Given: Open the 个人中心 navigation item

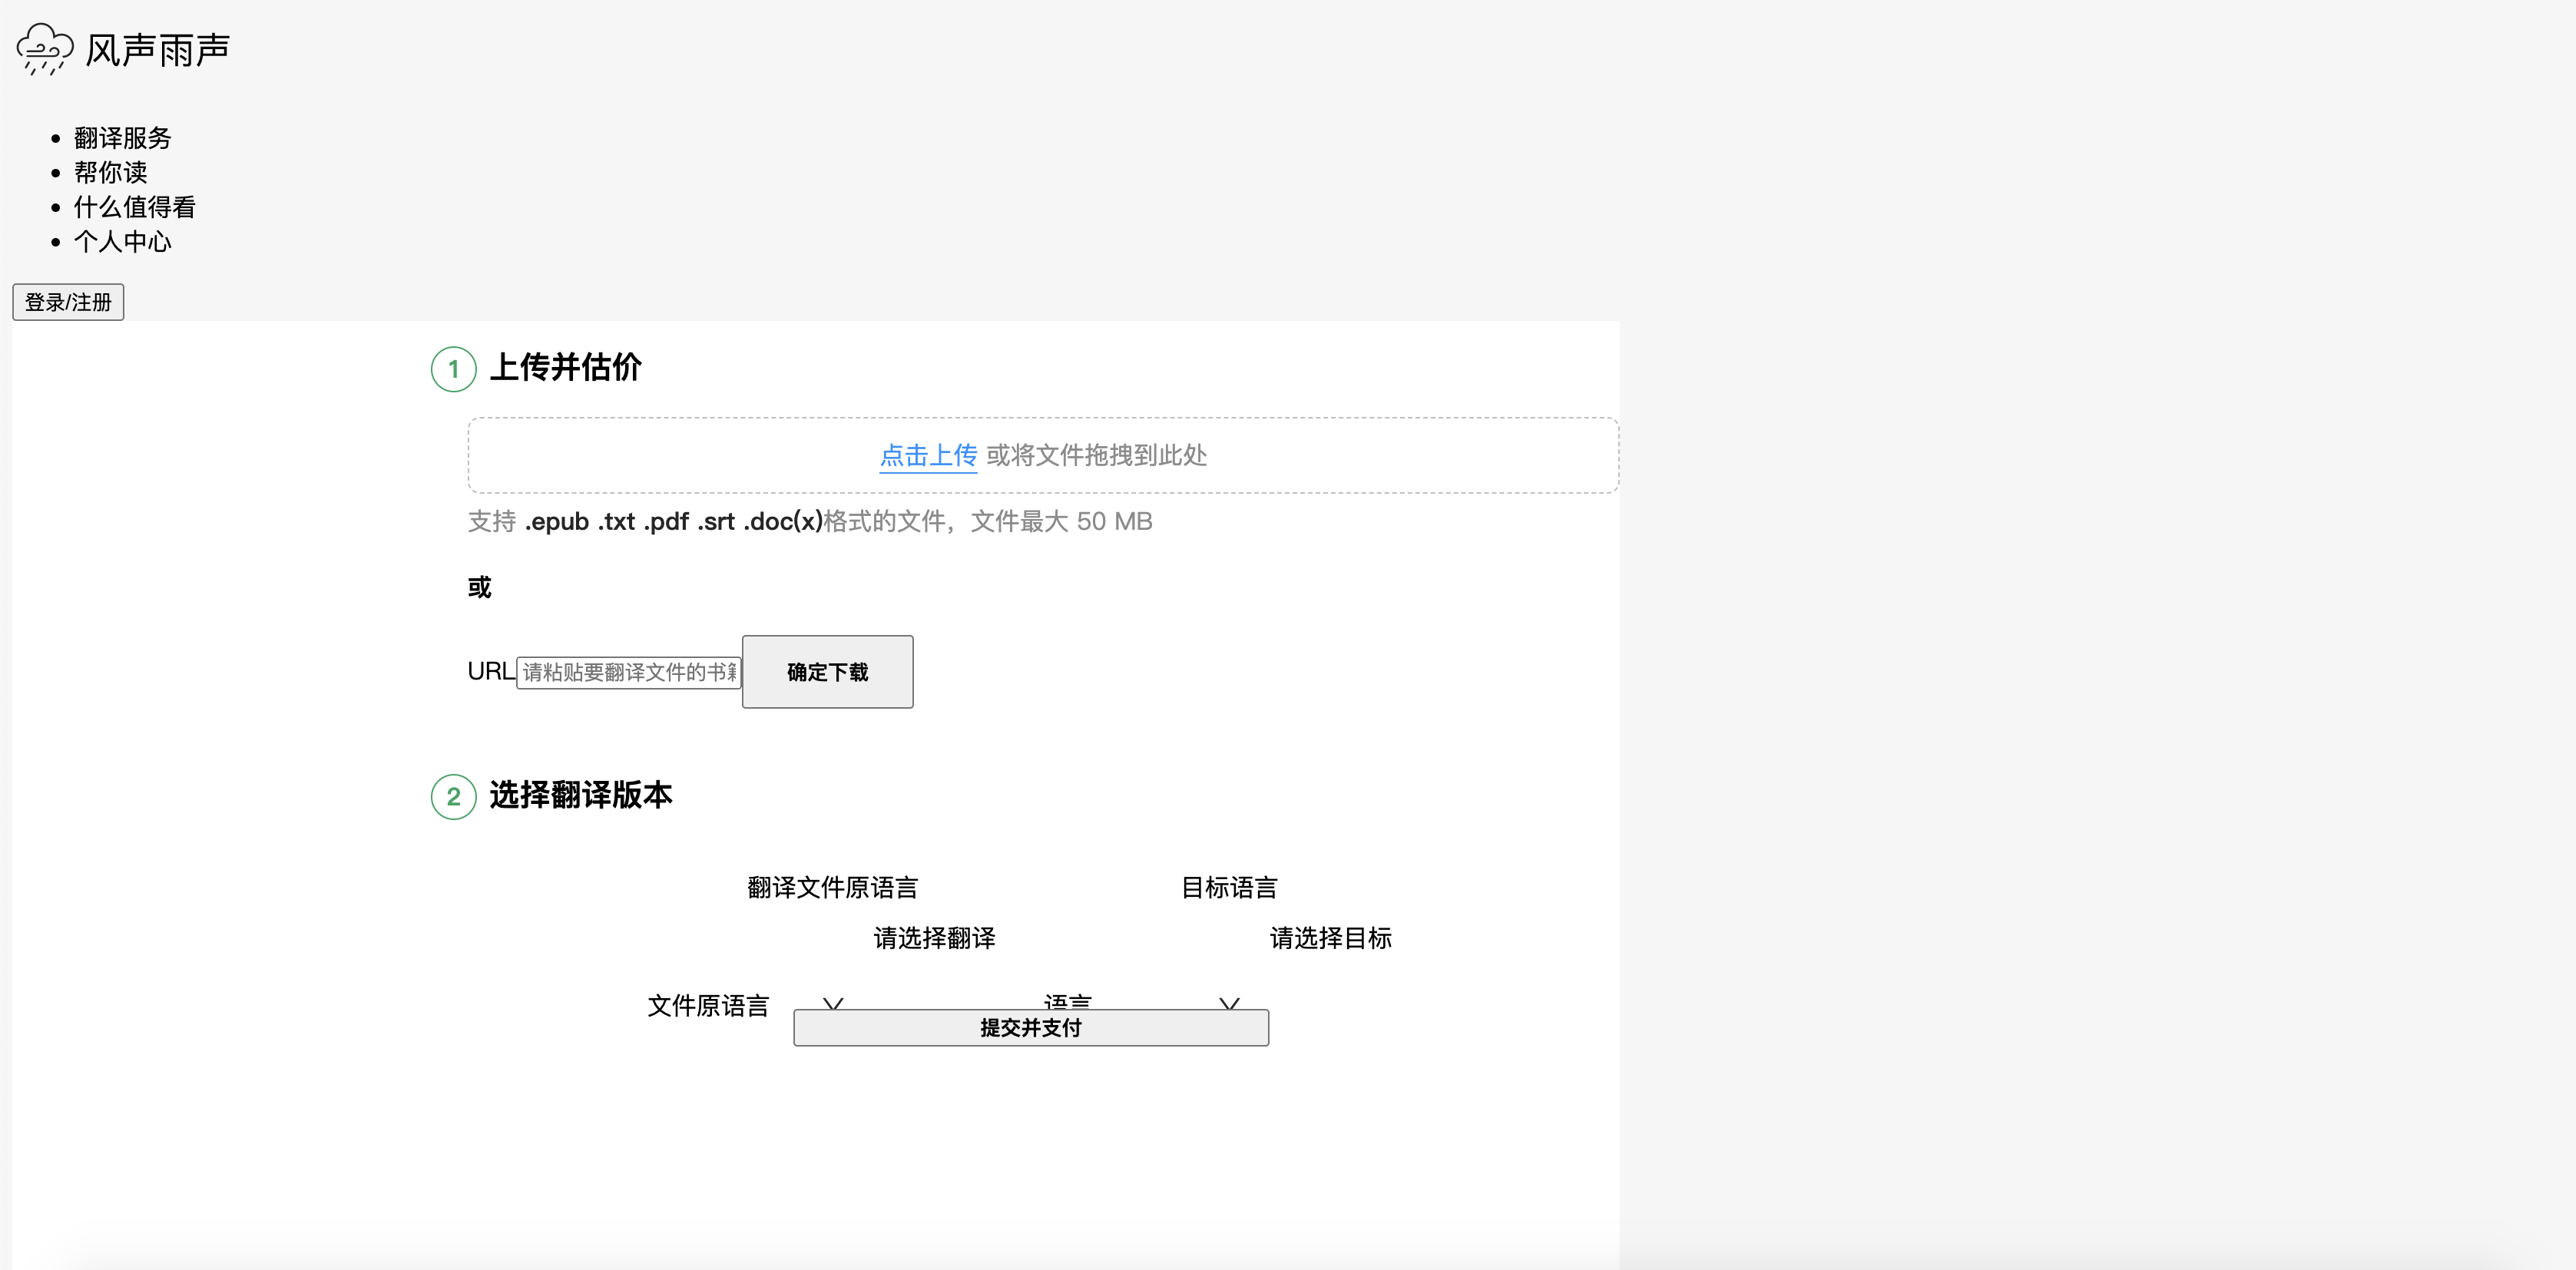Looking at the screenshot, I should click(122, 242).
